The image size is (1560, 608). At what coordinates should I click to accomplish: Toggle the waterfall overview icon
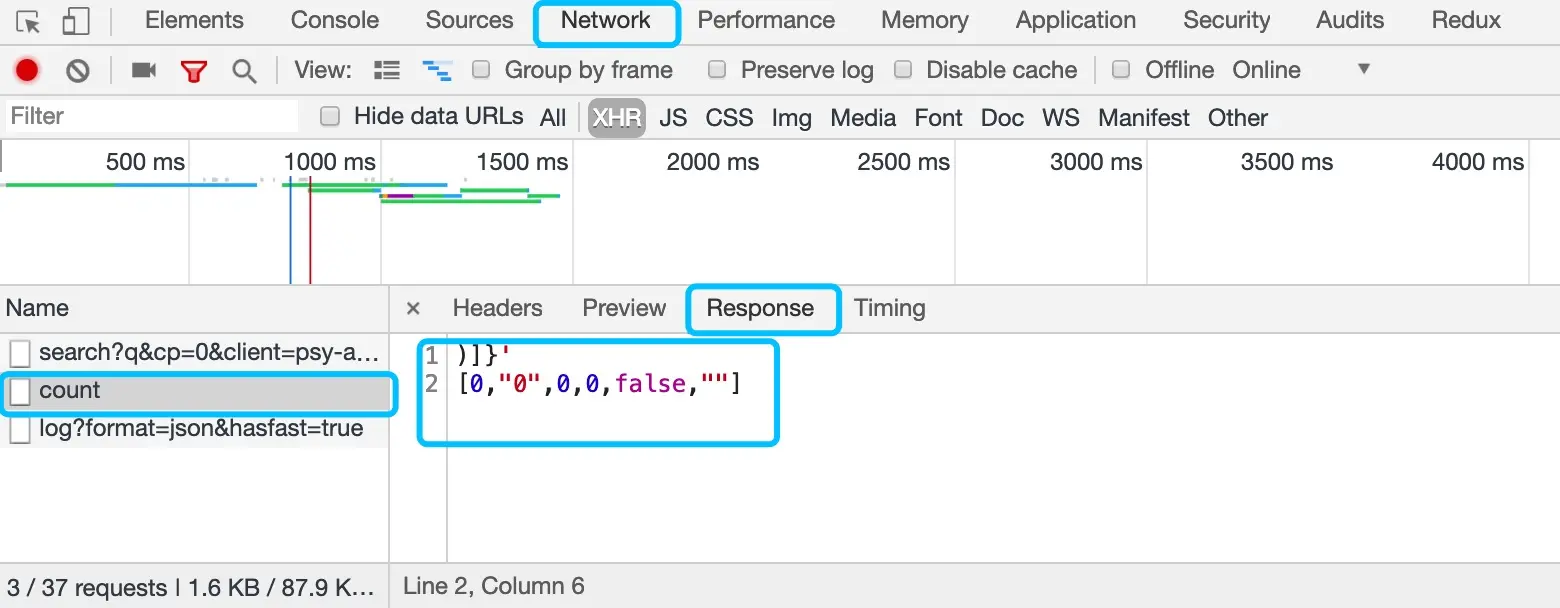(437, 70)
